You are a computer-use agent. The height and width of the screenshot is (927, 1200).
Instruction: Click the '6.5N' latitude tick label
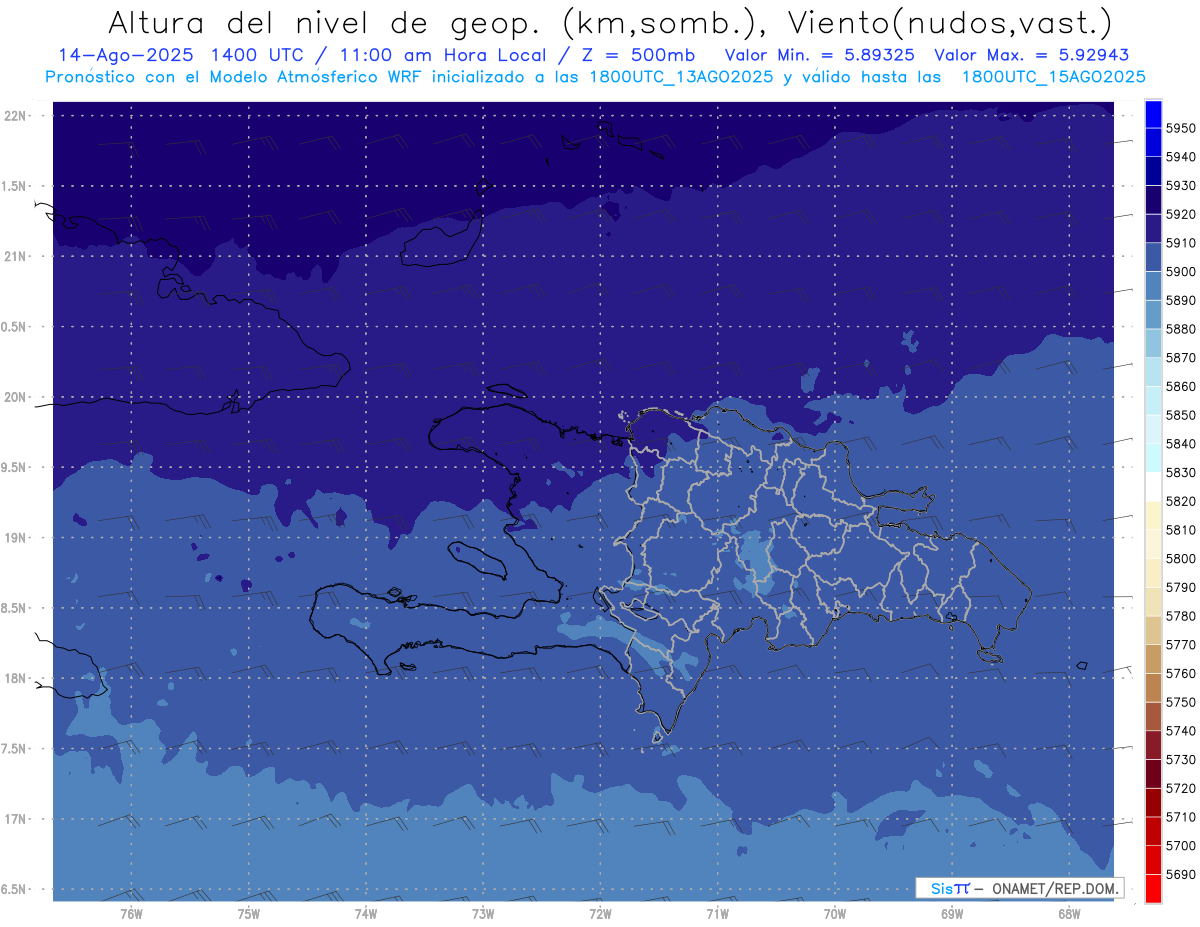point(15,890)
